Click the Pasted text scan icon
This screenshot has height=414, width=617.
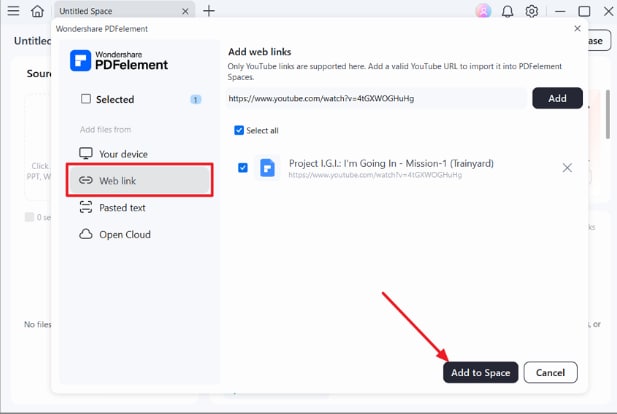point(86,207)
